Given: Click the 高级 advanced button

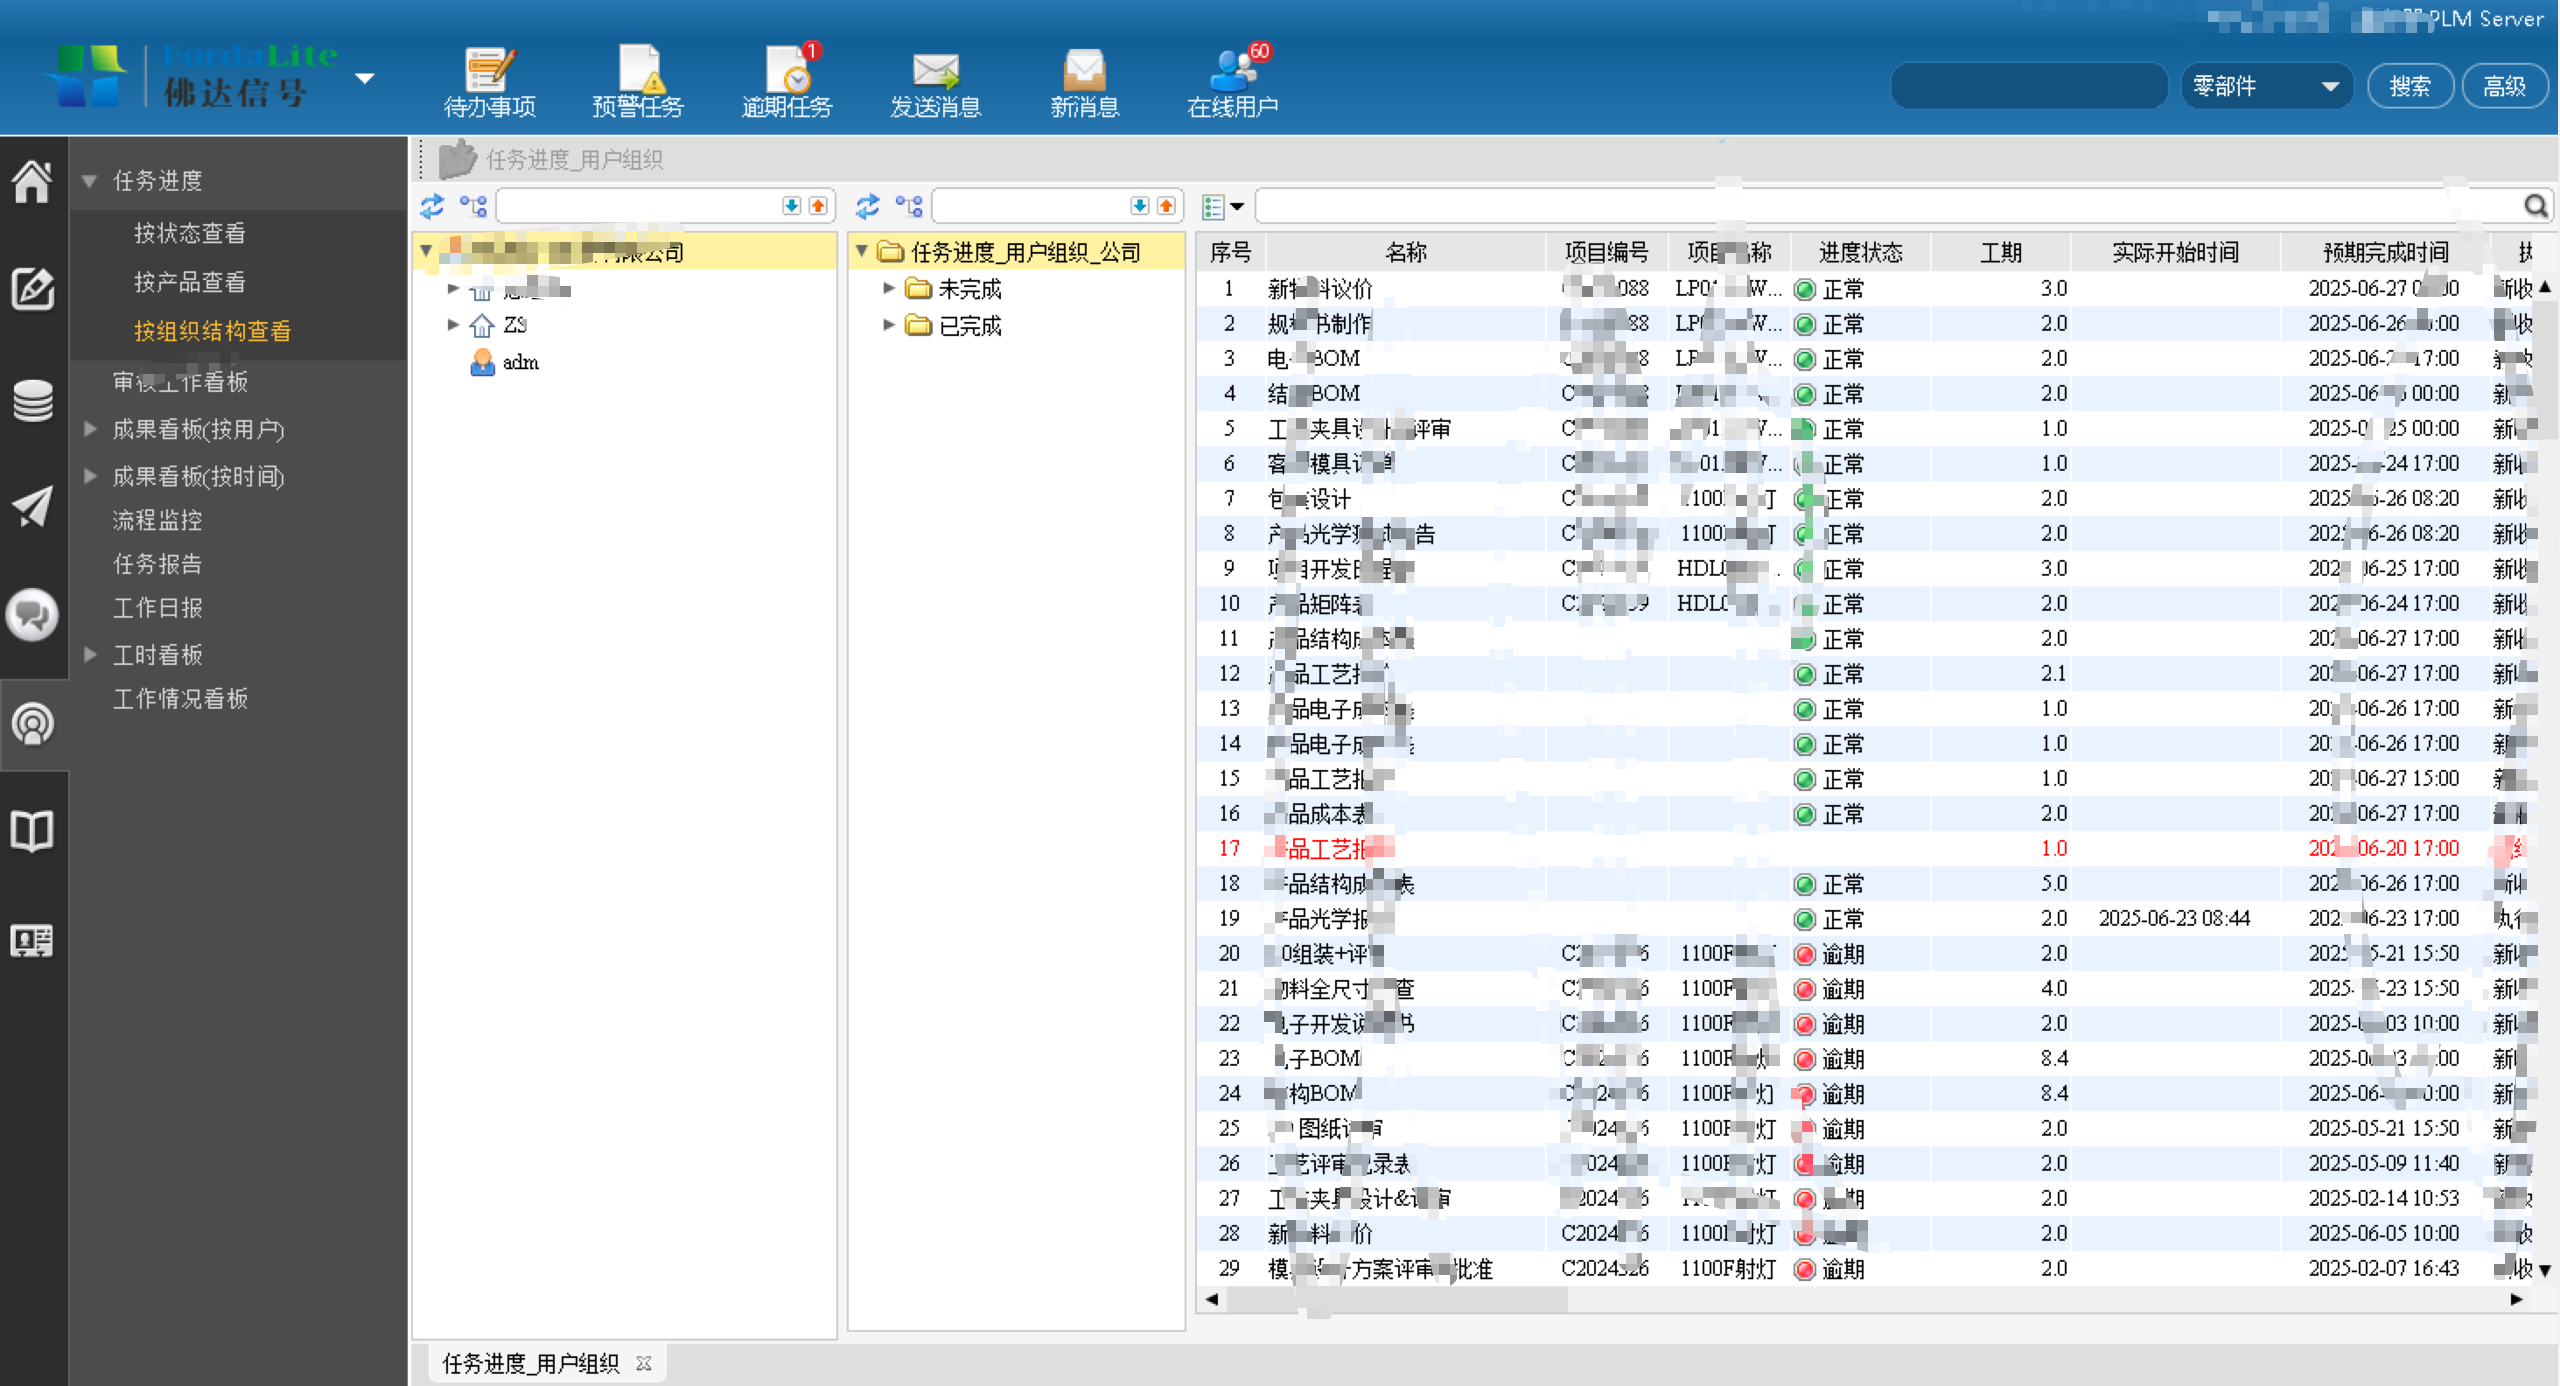Looking at the screenshot, I should point(2504,86).
